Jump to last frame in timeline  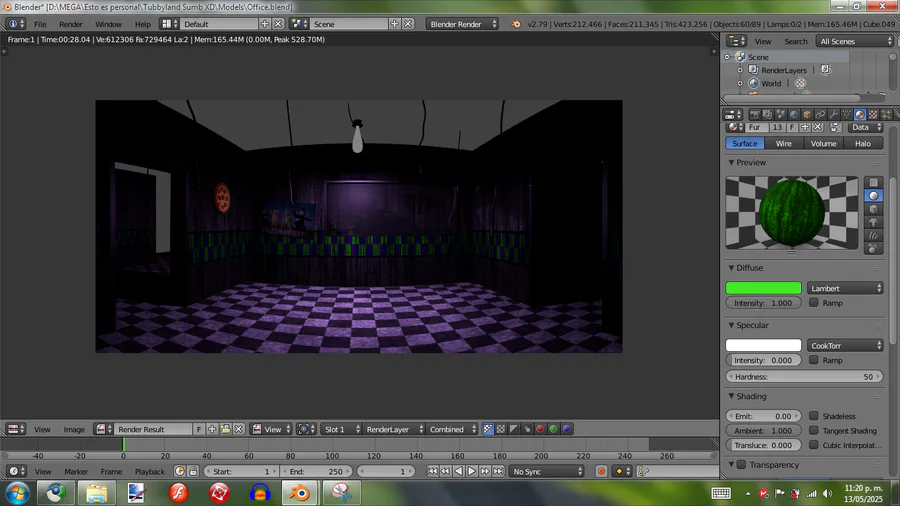tap(498, 471)
